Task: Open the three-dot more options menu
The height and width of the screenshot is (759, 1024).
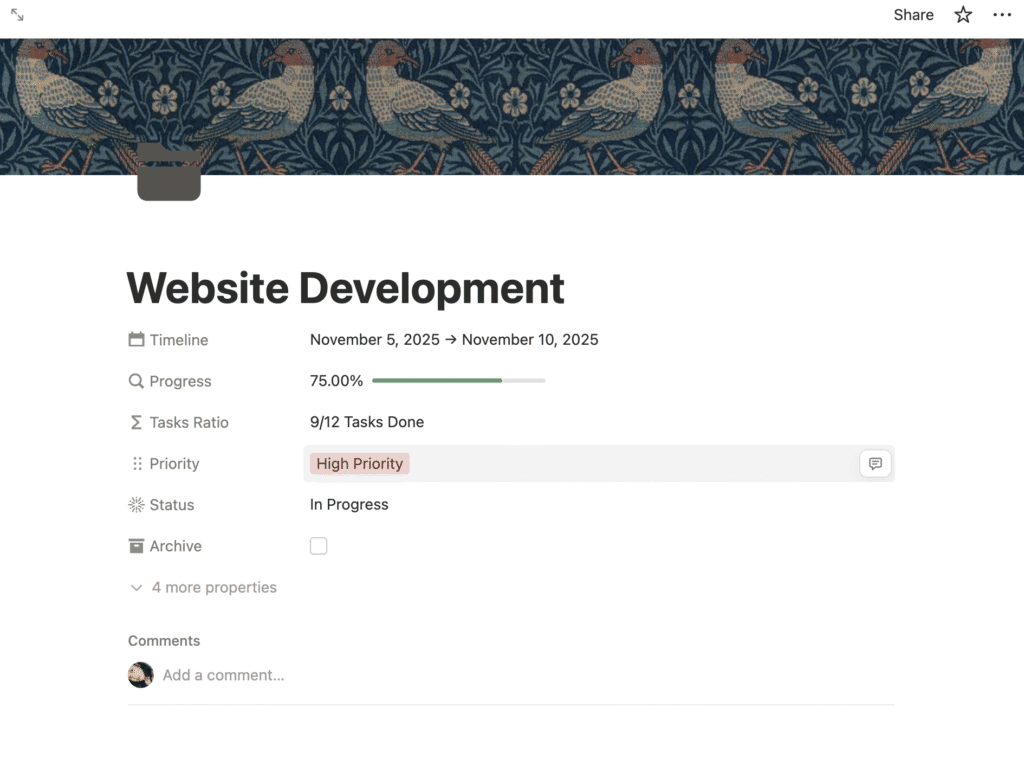Action: click(1002, 15)
